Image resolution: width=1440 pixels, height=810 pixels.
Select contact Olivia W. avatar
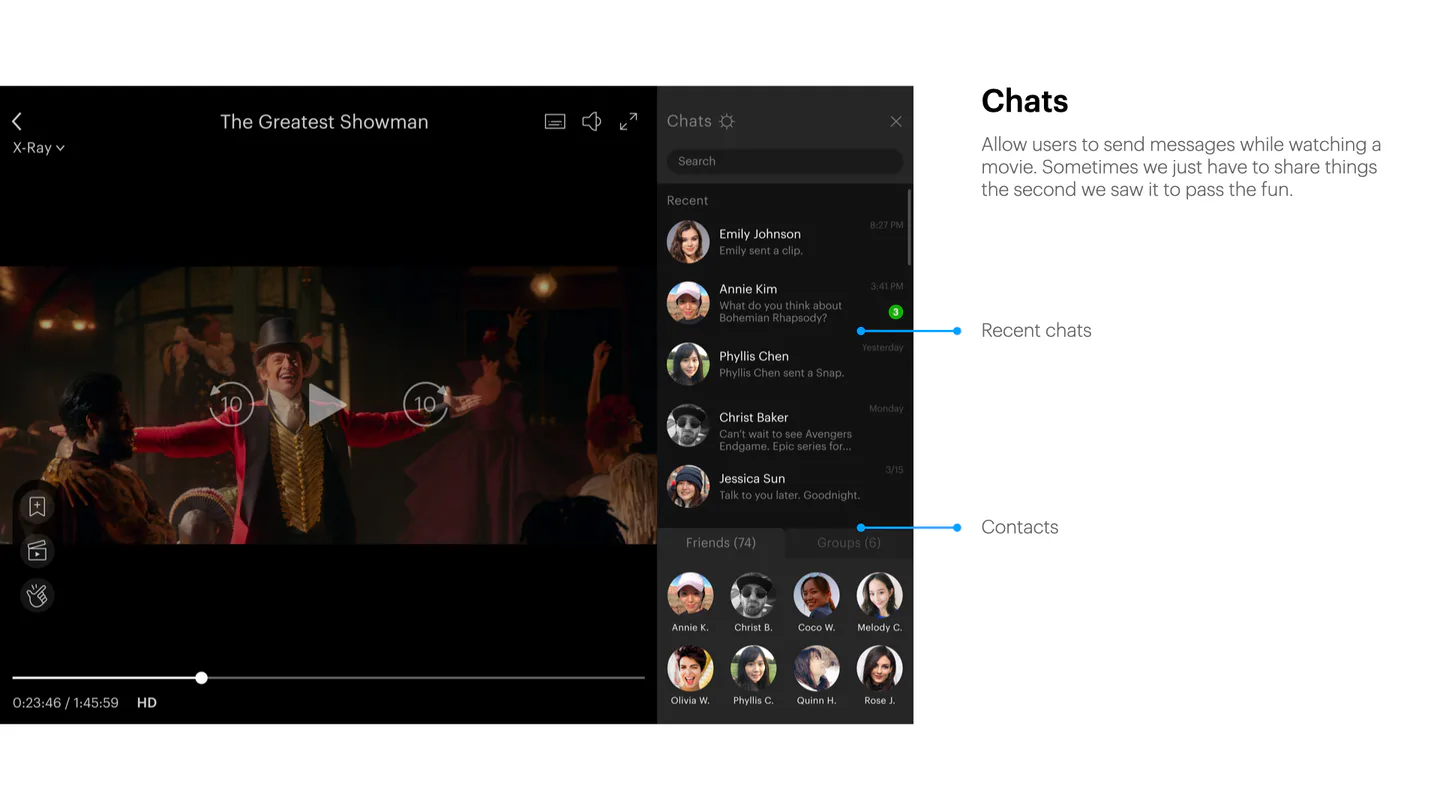pos(690,668)
